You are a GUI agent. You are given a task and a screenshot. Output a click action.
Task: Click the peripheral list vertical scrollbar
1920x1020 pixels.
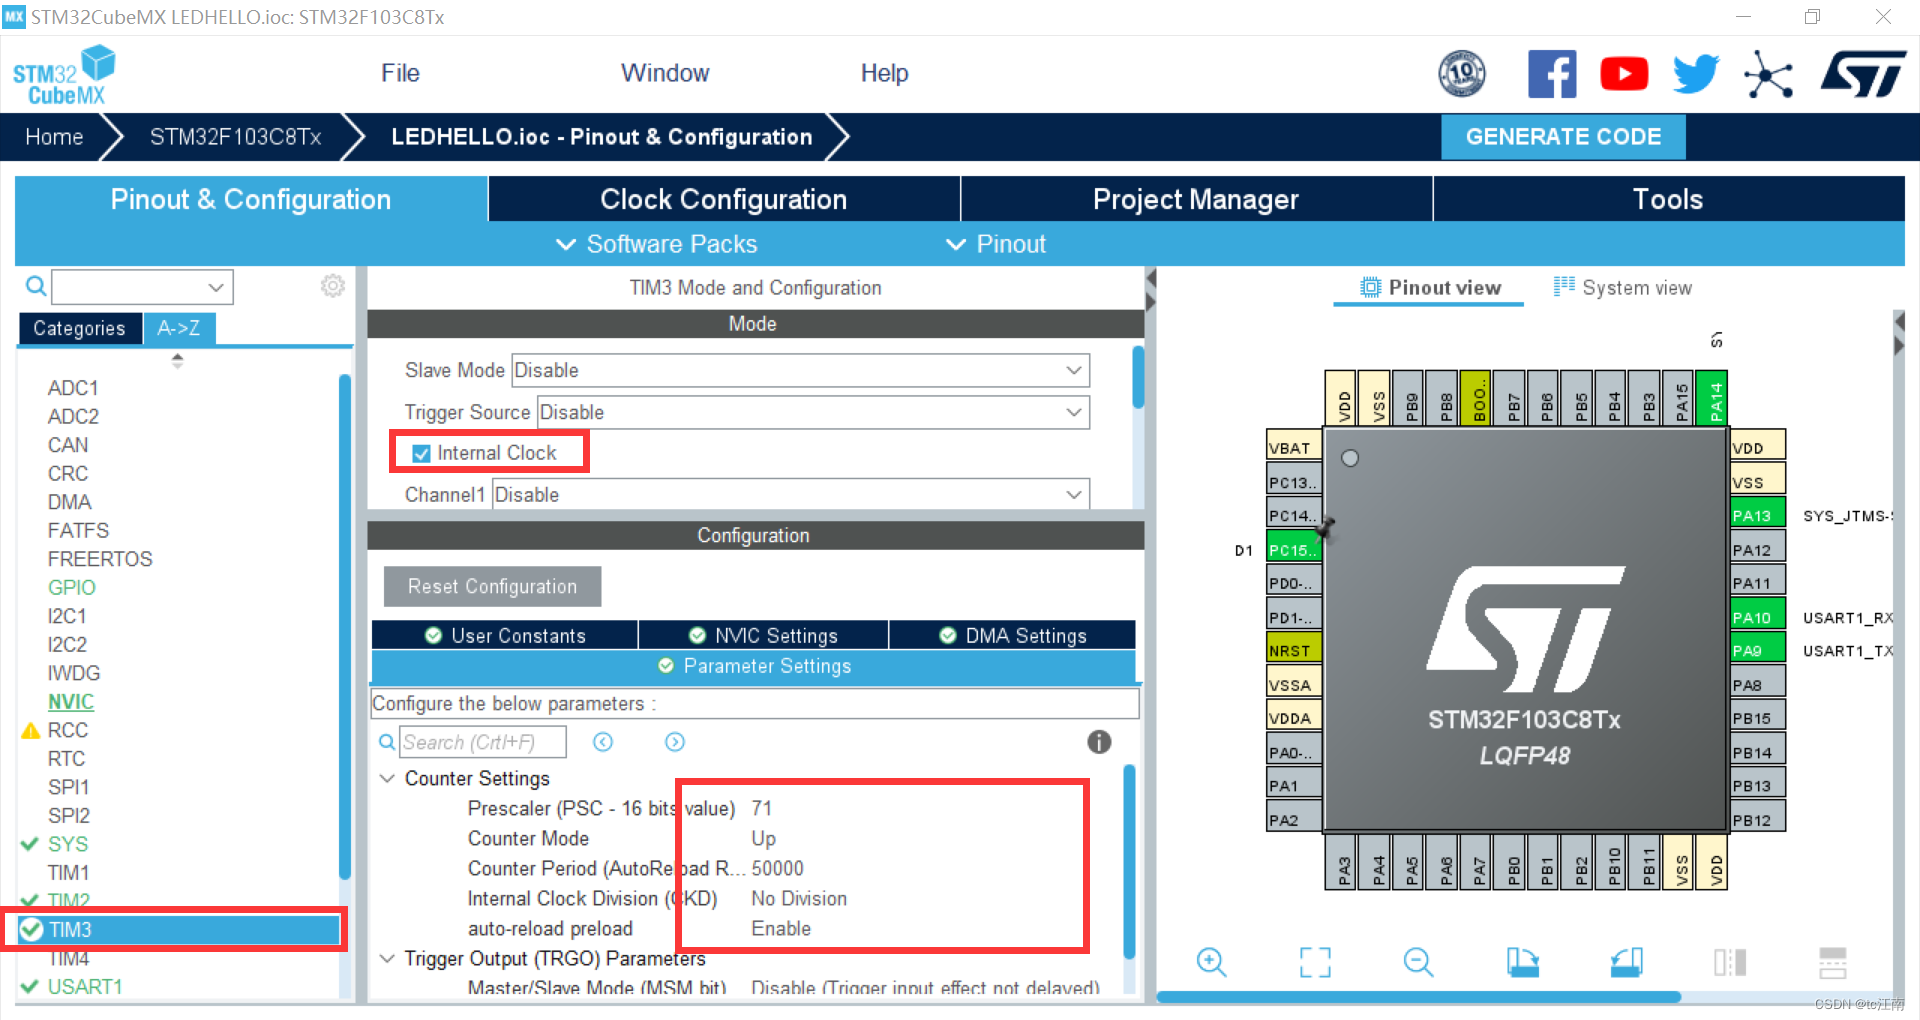point(345,627)
